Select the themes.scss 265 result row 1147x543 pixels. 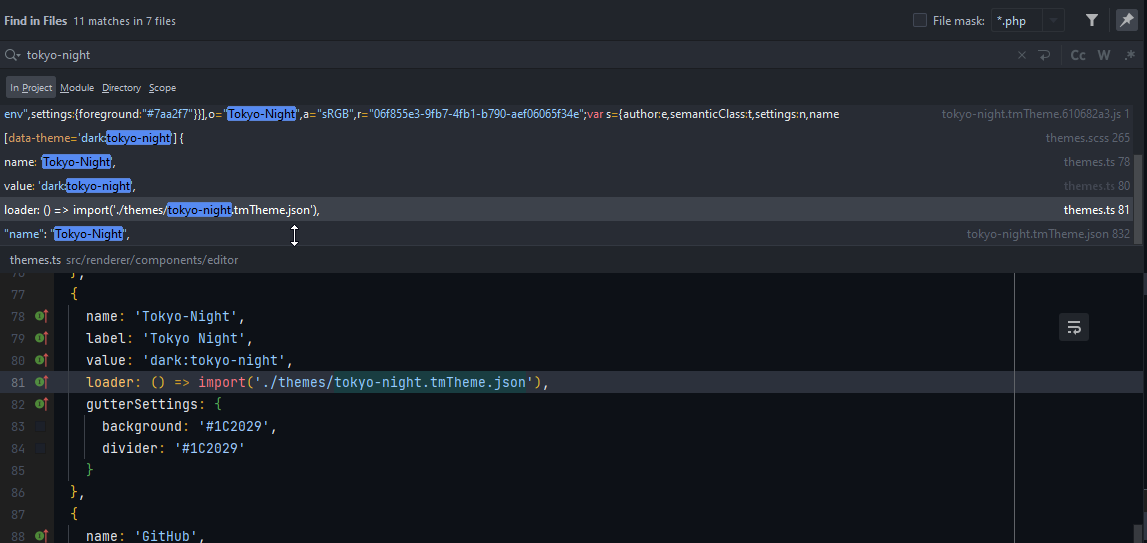pyautogui.click(x=567, y=138)
